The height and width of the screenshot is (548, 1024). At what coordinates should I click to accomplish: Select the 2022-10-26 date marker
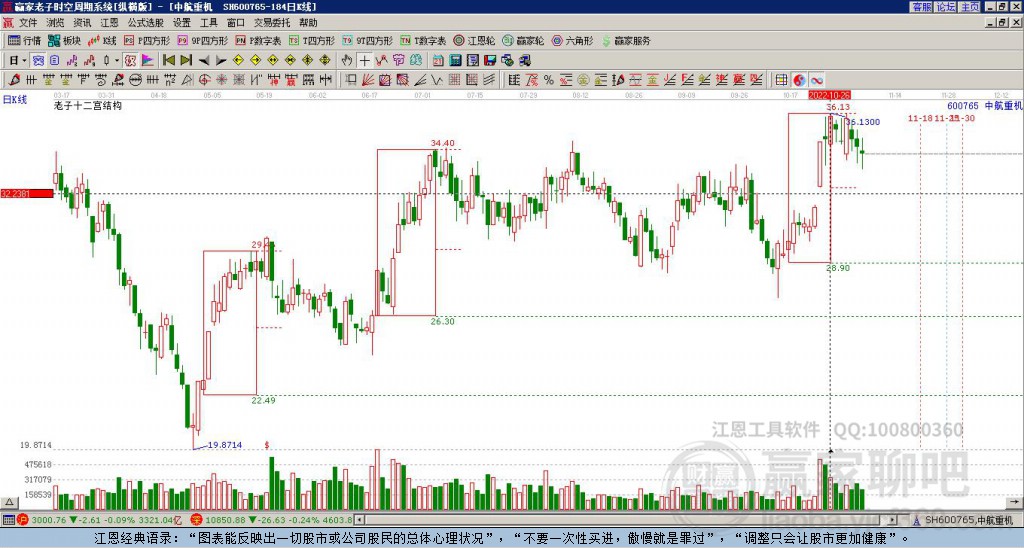tap(829, 95)
